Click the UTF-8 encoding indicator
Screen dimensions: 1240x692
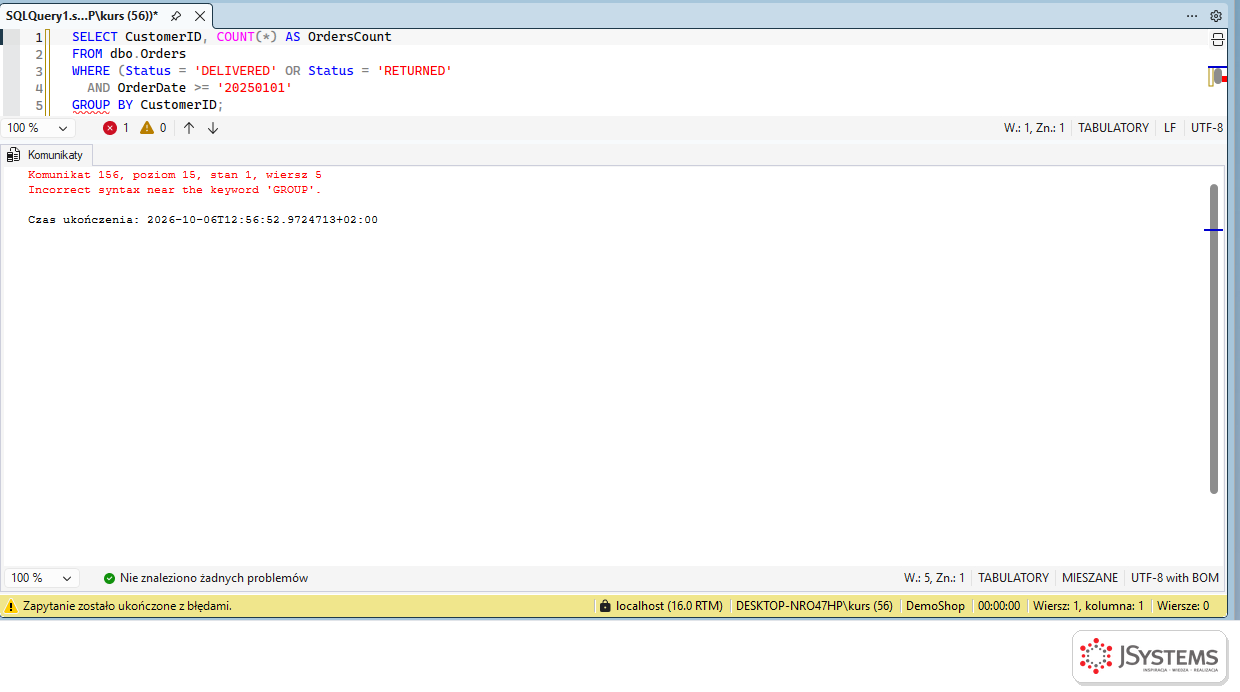point(1207,128)
